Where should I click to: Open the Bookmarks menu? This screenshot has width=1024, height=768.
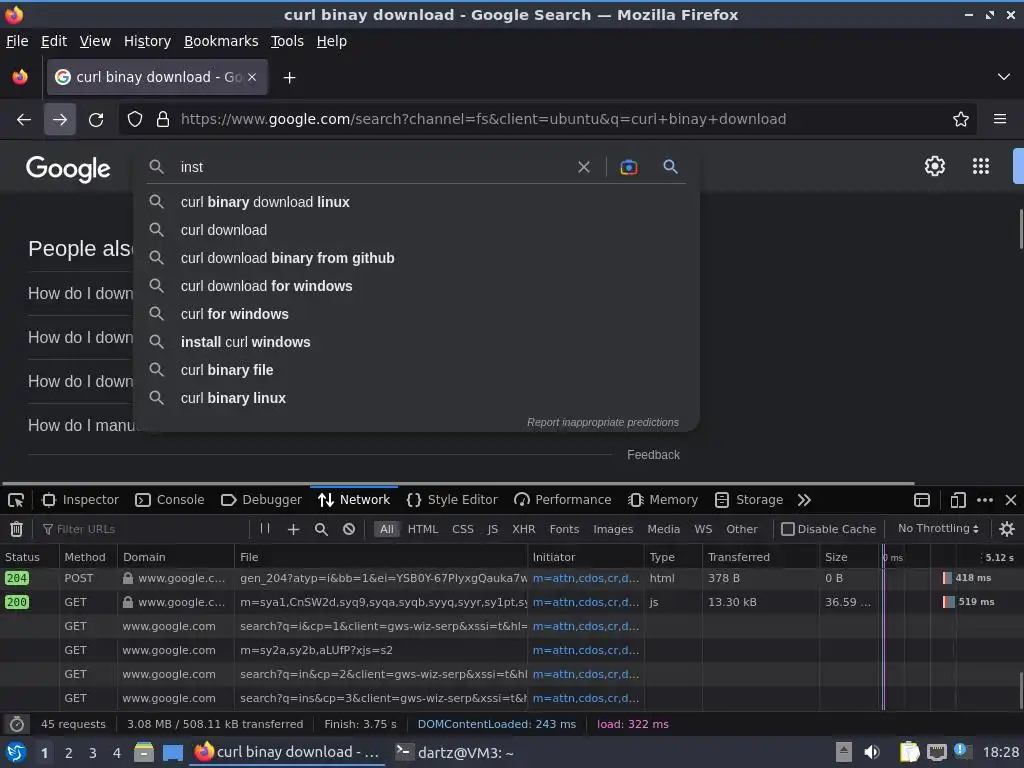[x=221, y=41]
